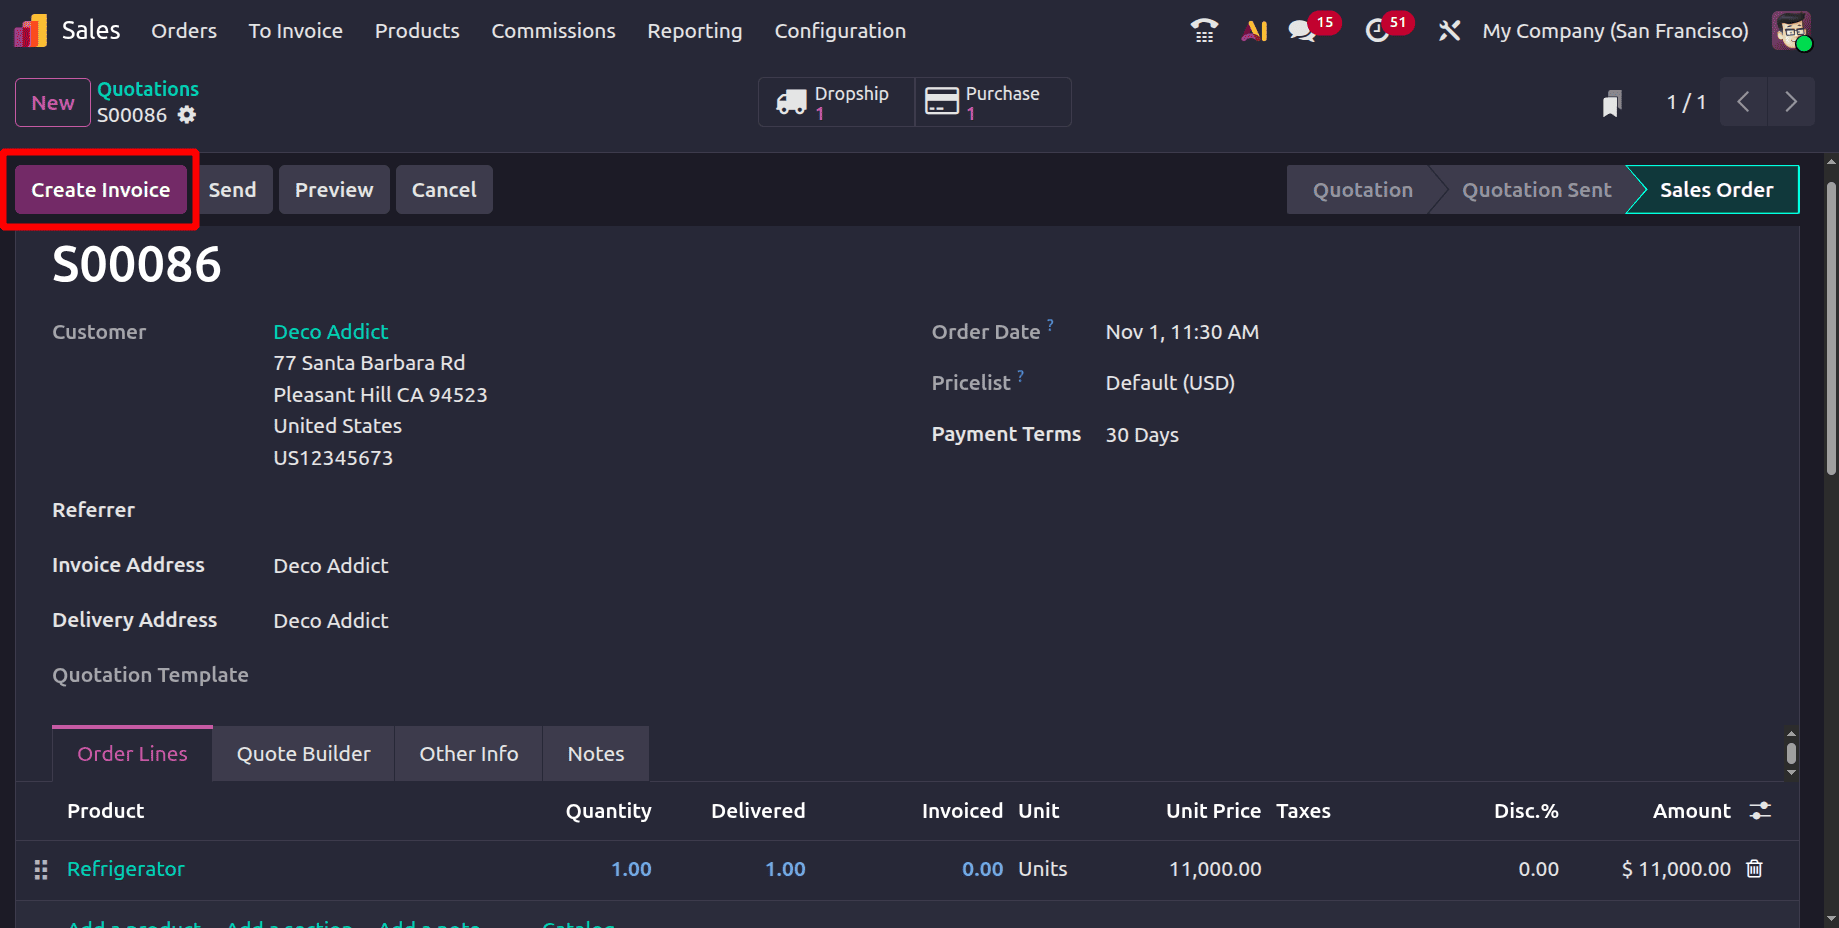This screenshot has width=1839, height=928.
Task: Open the gear action menu next to S00086
Action: [x=187, y=115]
